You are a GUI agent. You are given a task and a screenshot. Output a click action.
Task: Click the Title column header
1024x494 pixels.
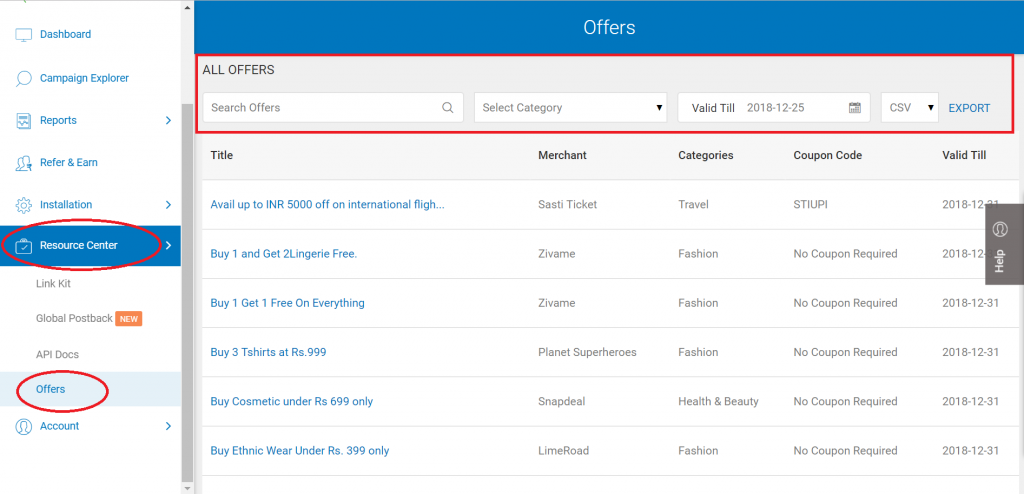pos(221,156)
